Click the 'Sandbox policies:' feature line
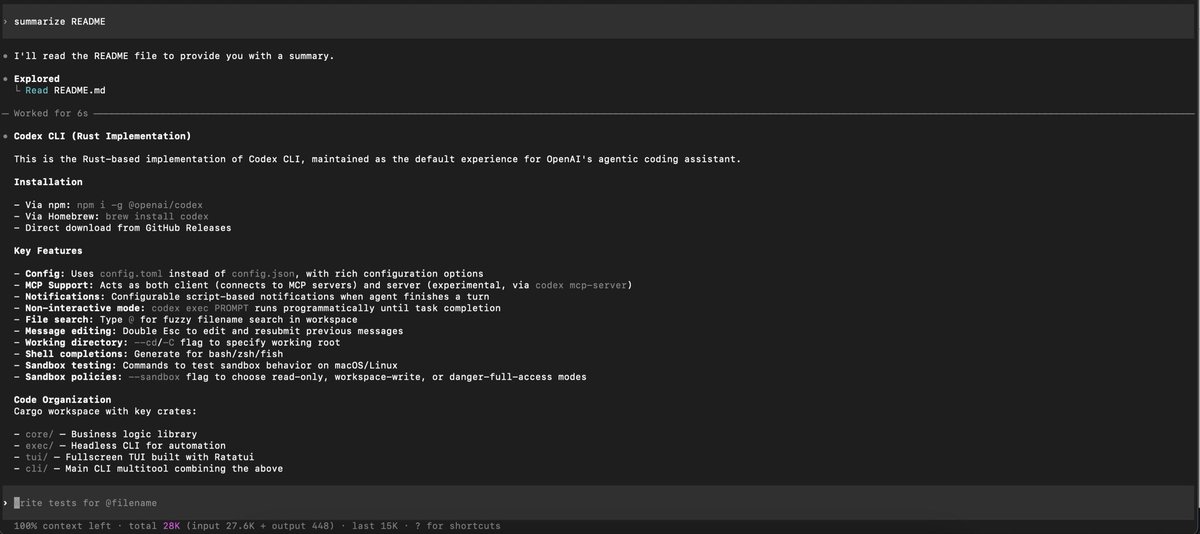The width and height of the screenshot is (1200, 534). click(300, 377)
